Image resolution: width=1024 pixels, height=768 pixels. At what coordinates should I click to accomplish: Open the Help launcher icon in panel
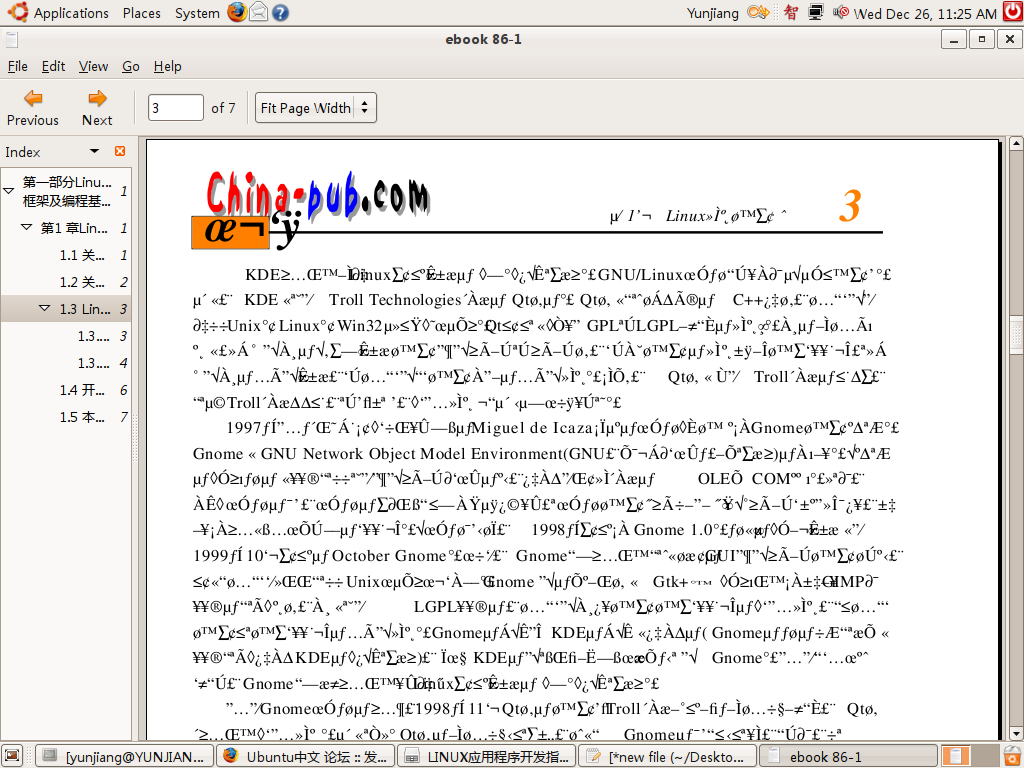point(280,12)
